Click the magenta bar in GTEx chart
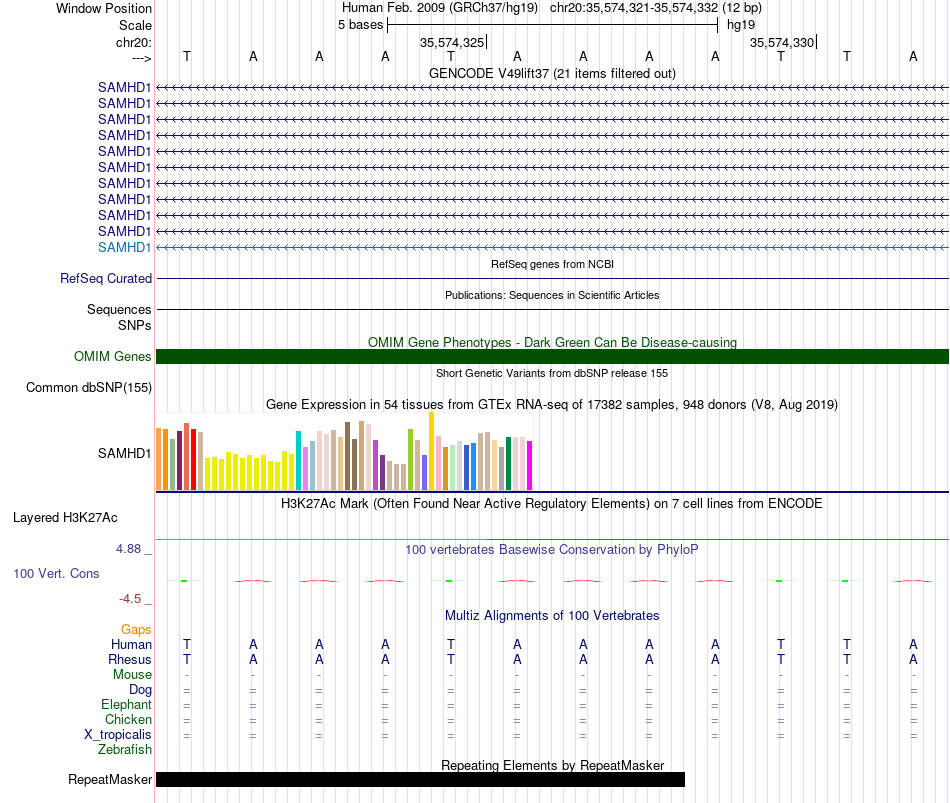This screenshot has width=950, height=803. (x=530, y=465)
